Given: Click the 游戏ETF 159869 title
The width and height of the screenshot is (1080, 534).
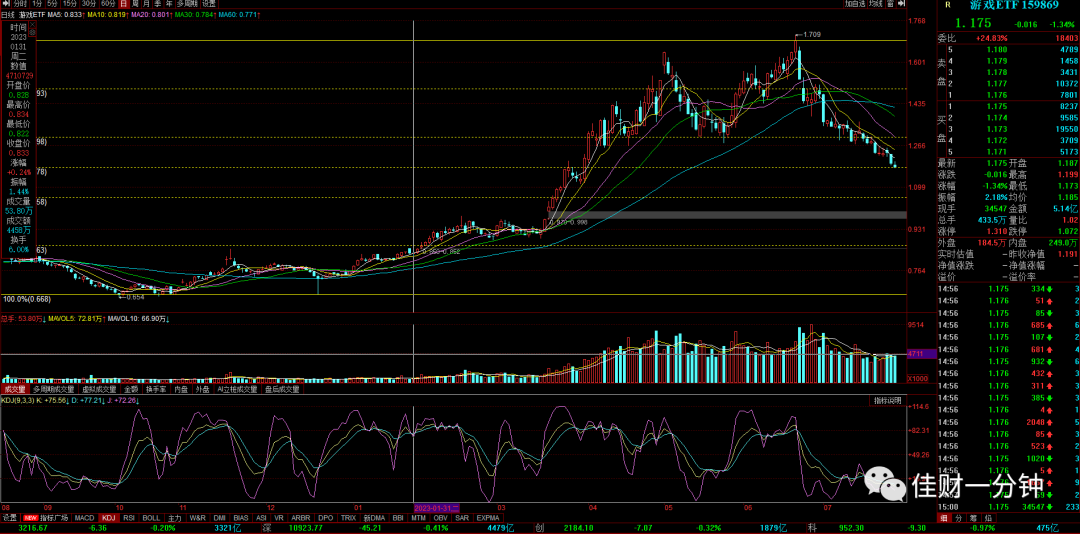Looking at the screenshot, I should click(x=1013, y=5).
